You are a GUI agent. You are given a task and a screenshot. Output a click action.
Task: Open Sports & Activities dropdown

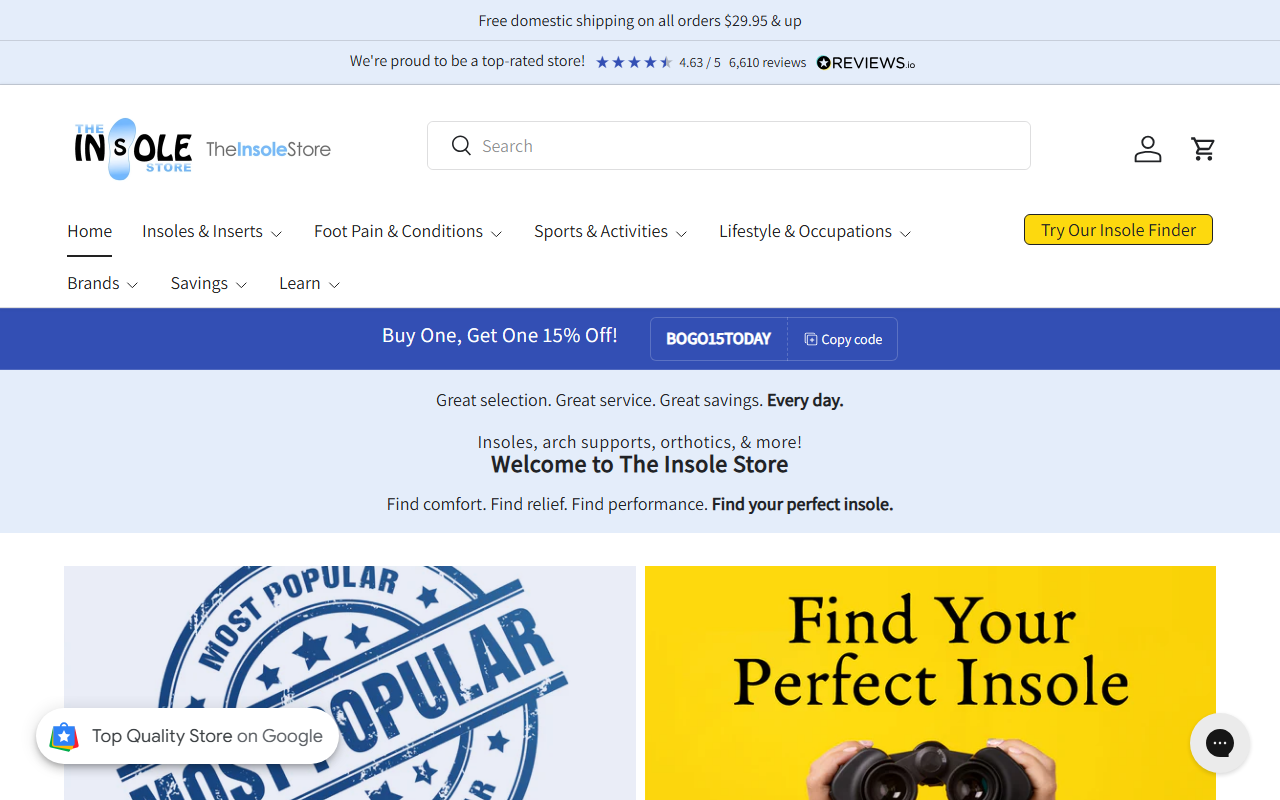tap(611, 231)
